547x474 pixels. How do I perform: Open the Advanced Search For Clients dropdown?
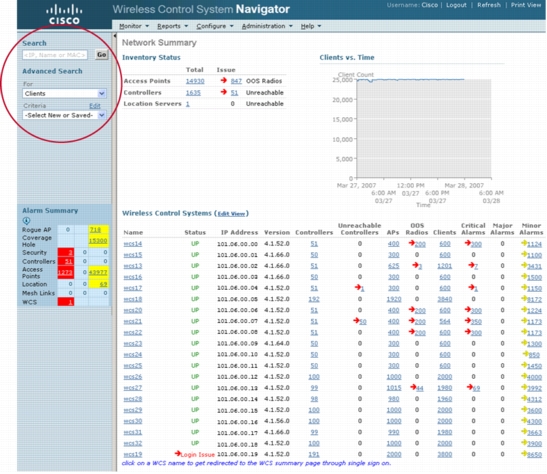pos(64,93)
